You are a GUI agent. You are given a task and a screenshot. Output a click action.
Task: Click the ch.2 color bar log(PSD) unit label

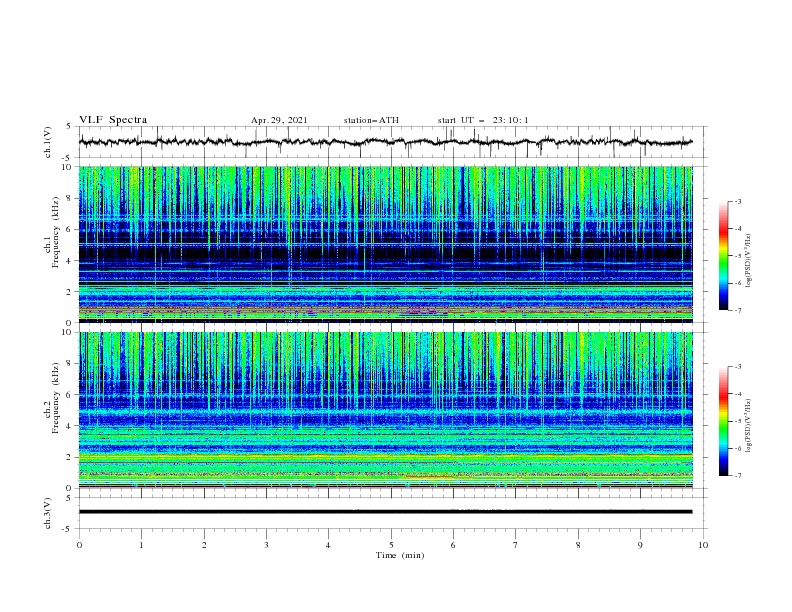click(749, 426)
